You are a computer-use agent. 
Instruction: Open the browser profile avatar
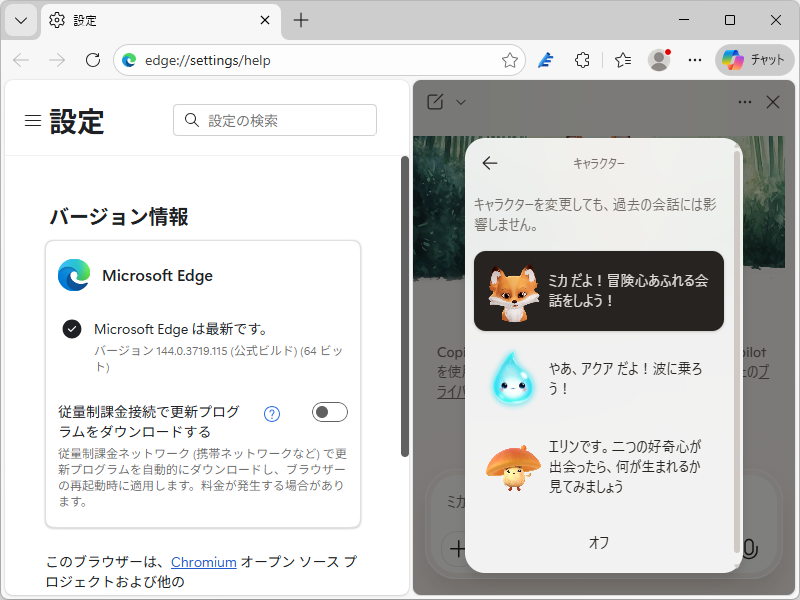(x=659, y=60)
